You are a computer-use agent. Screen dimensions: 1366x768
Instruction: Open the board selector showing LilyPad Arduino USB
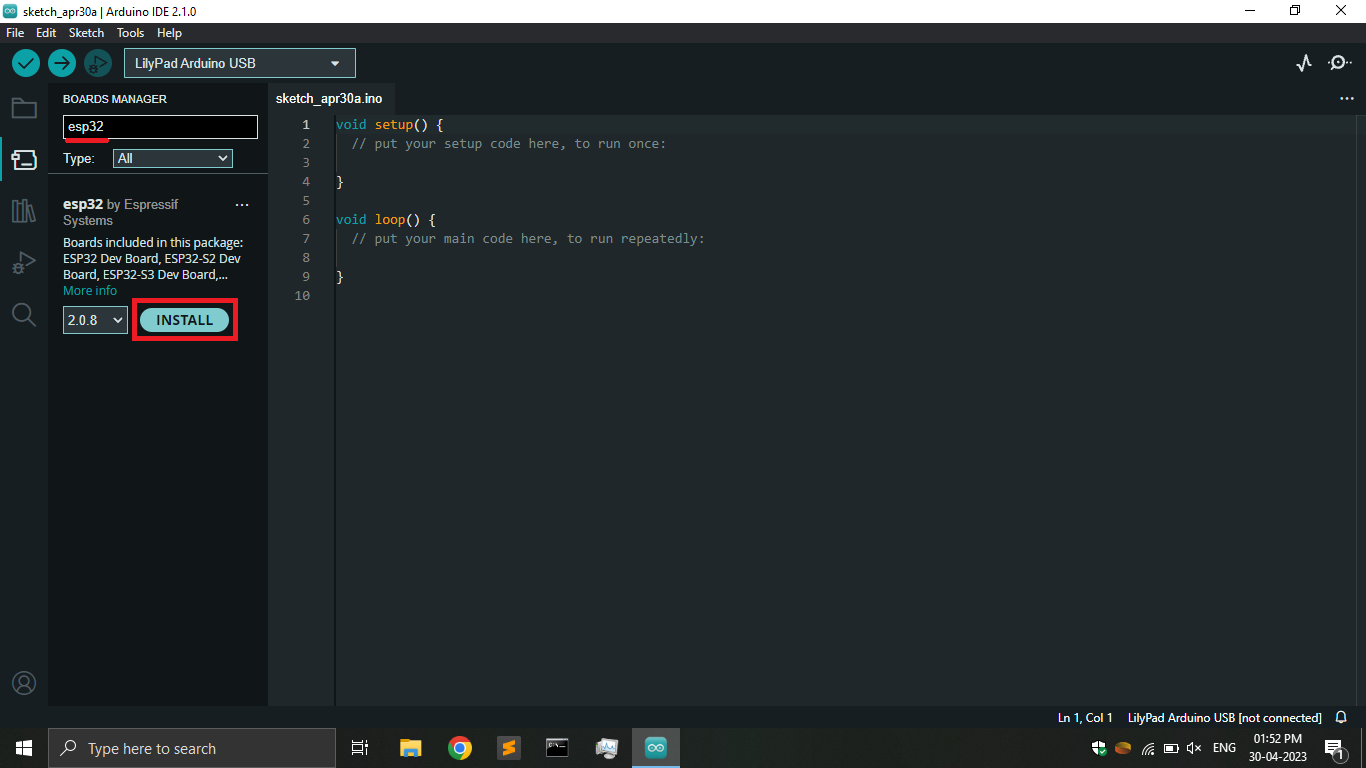click(x=239, y=62)
